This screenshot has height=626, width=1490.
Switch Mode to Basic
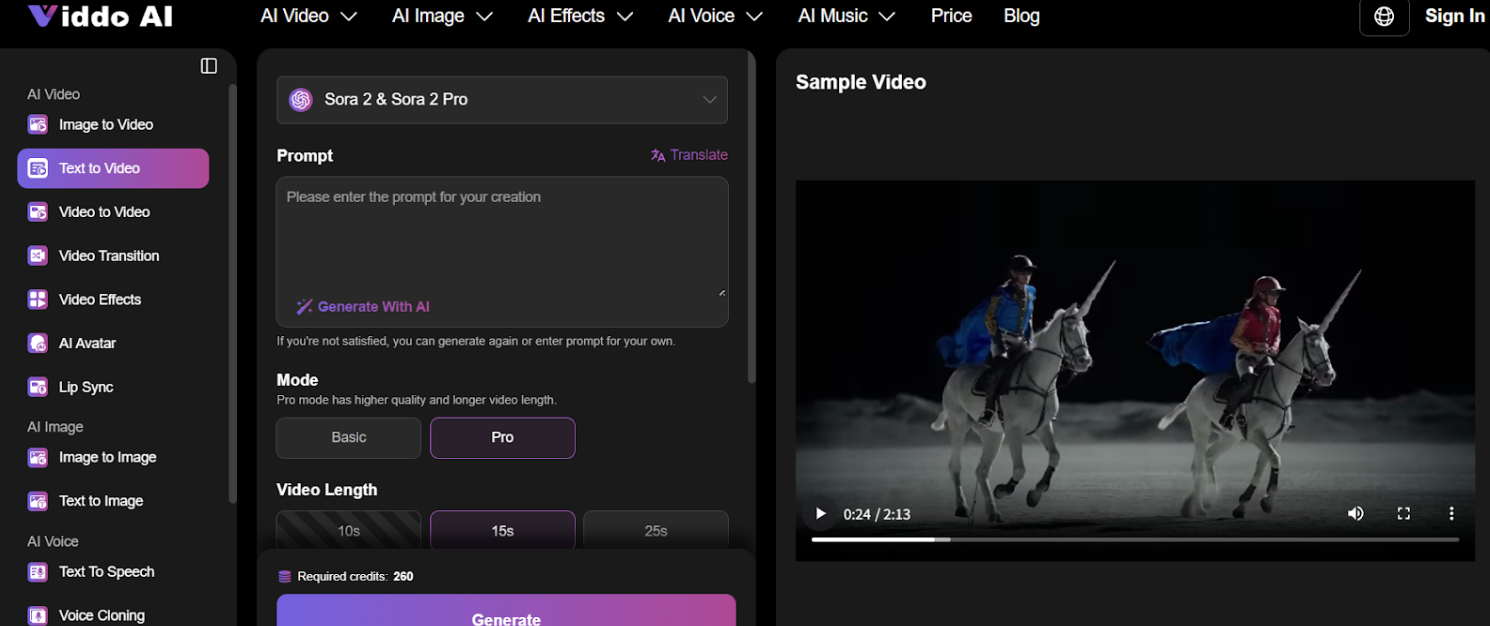[x=348, y=437]
